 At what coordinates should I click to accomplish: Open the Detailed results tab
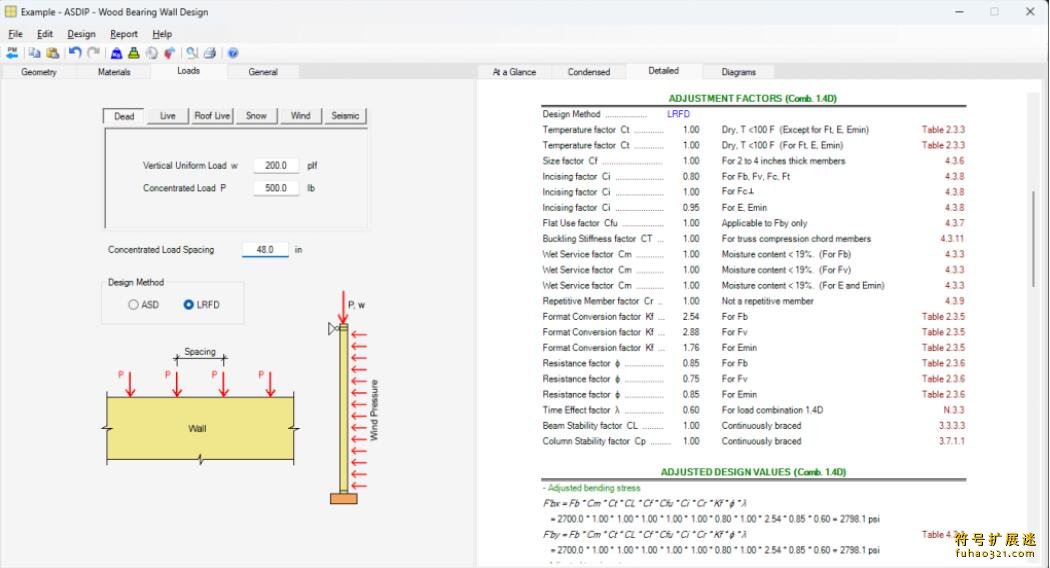point(664,71)
